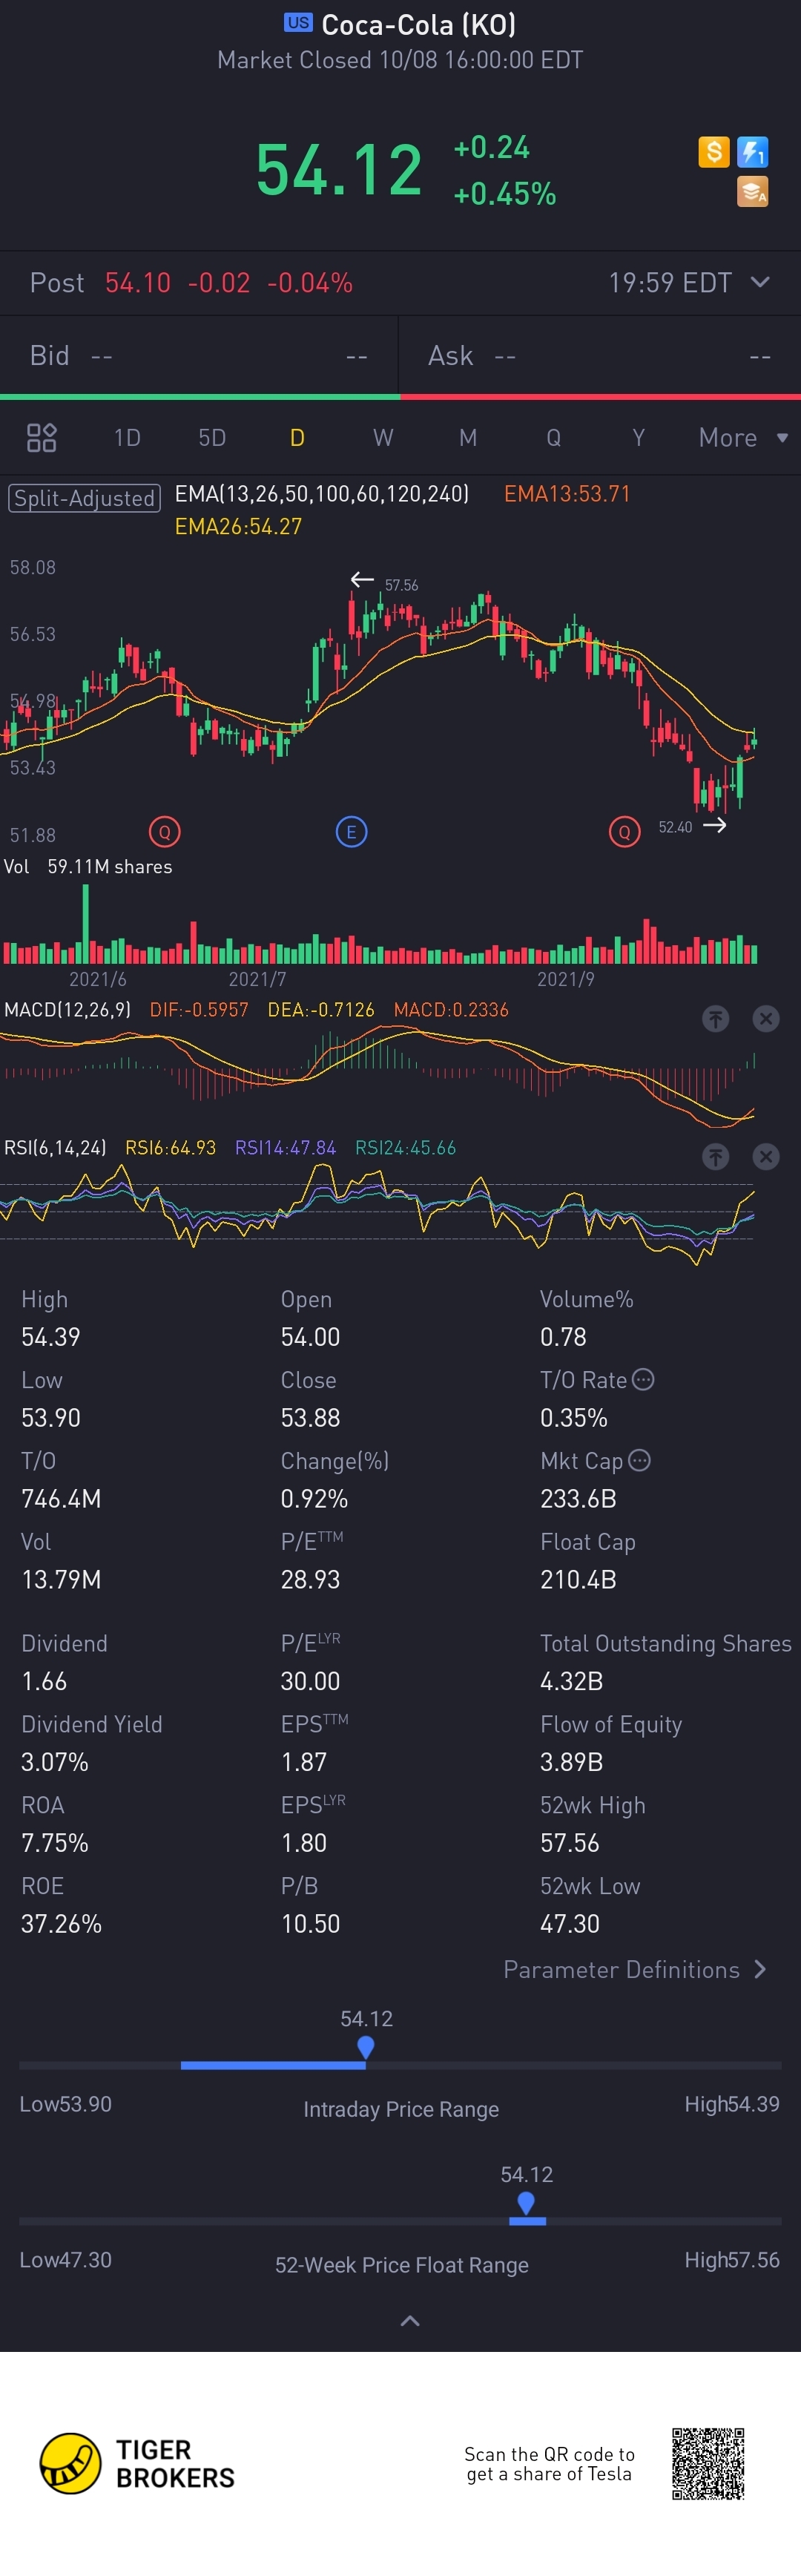This screenshot has width=801, height=2576.
Task: Toggle the Split-Adjusted price option
Action: (x=85, y=498)
